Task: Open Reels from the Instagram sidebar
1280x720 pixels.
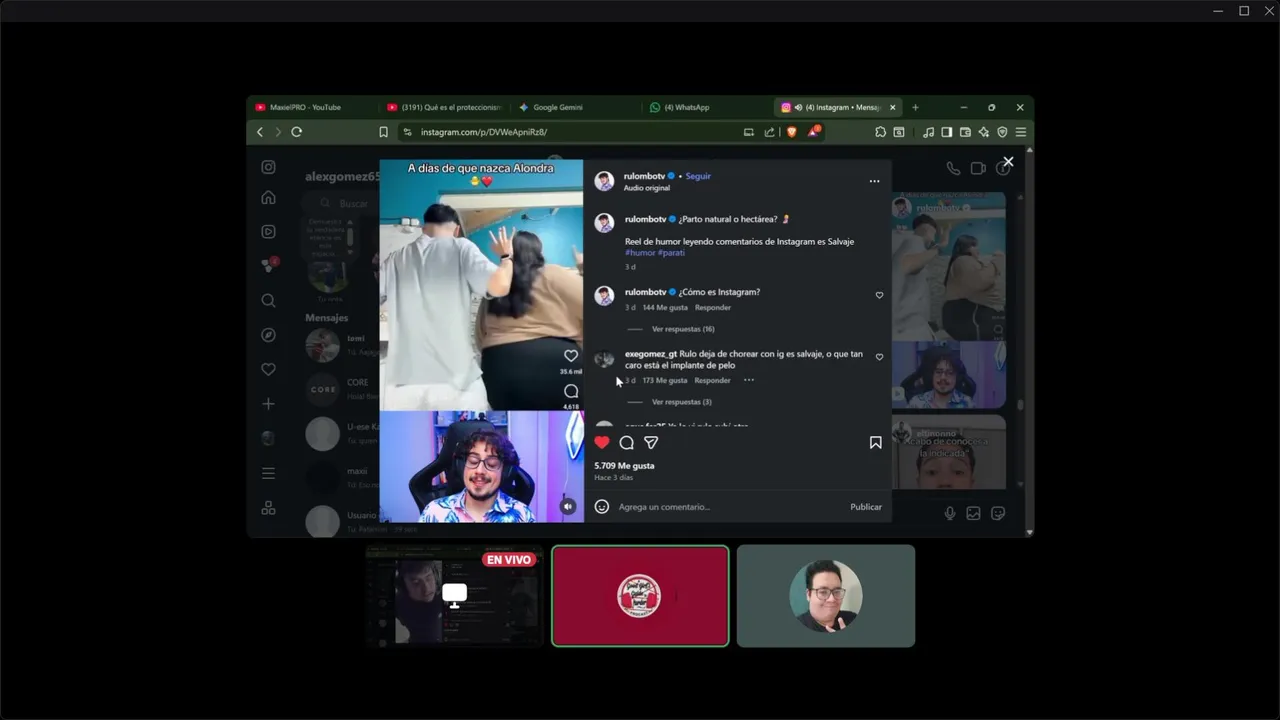Action: coord(268,232)
